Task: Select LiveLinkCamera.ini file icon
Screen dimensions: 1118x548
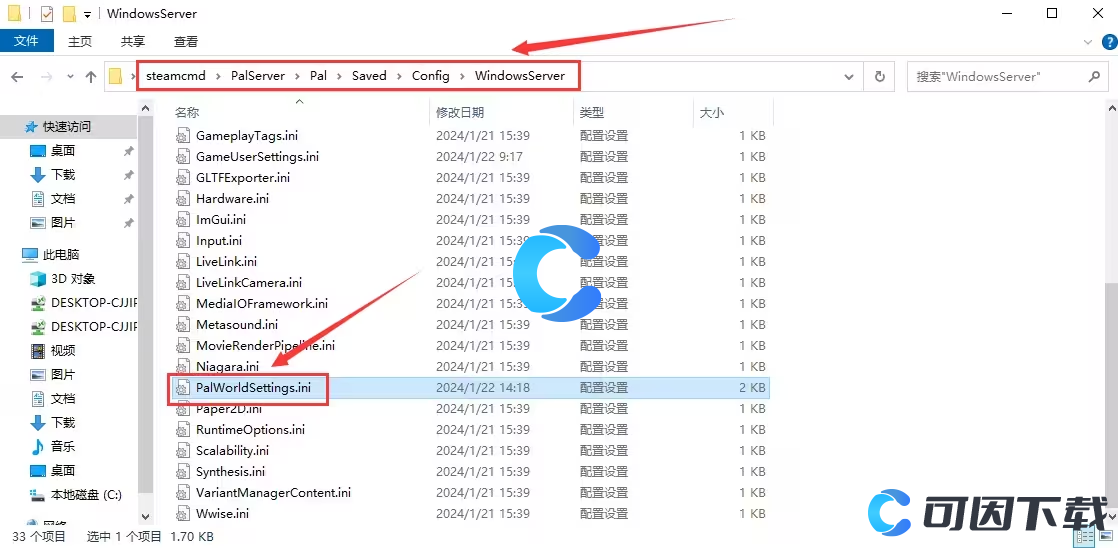Action: point(183,282)
